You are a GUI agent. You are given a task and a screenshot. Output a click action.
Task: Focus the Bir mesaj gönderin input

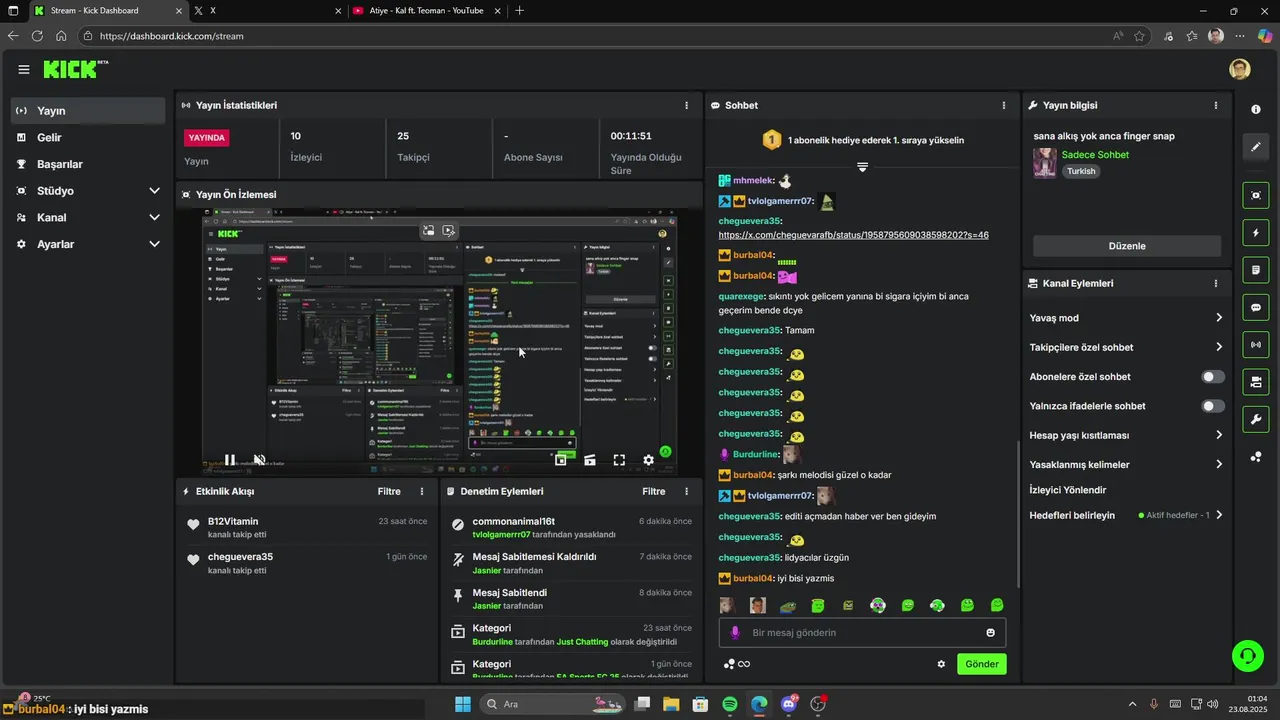pos(862,633)
